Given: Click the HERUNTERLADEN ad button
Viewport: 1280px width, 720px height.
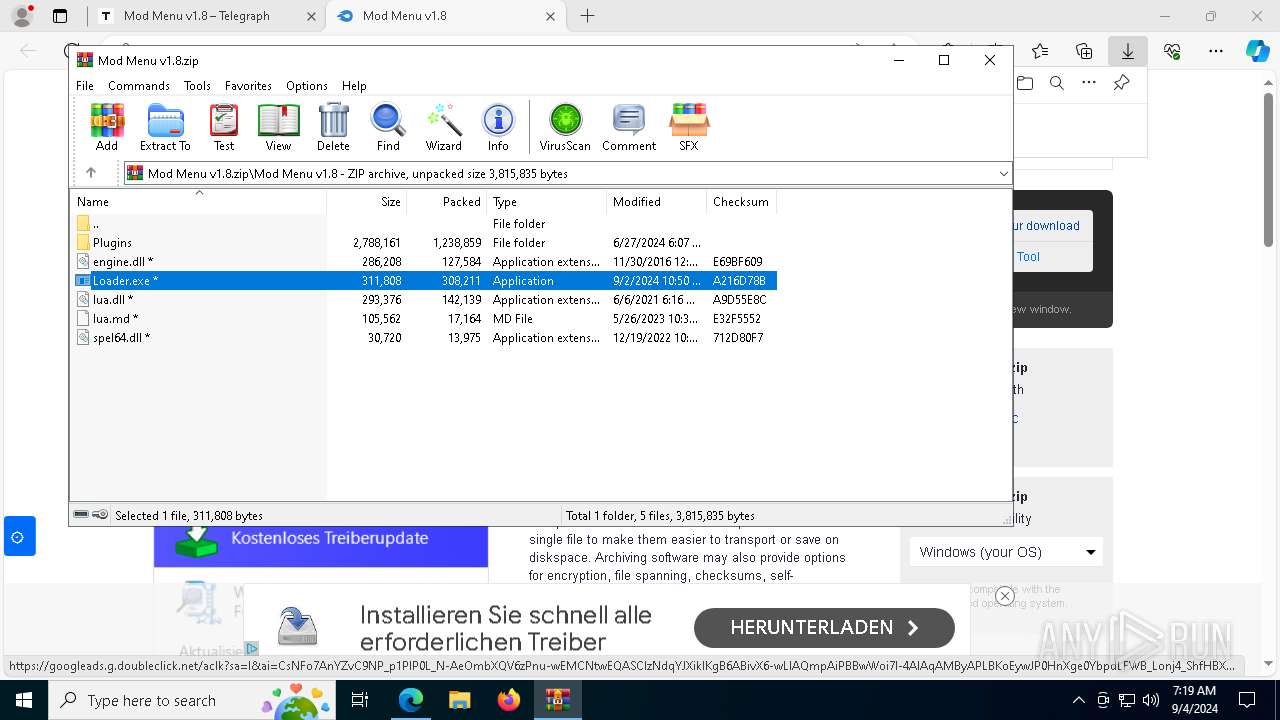Looking at the screenshot, I should (x=824, y=628).
